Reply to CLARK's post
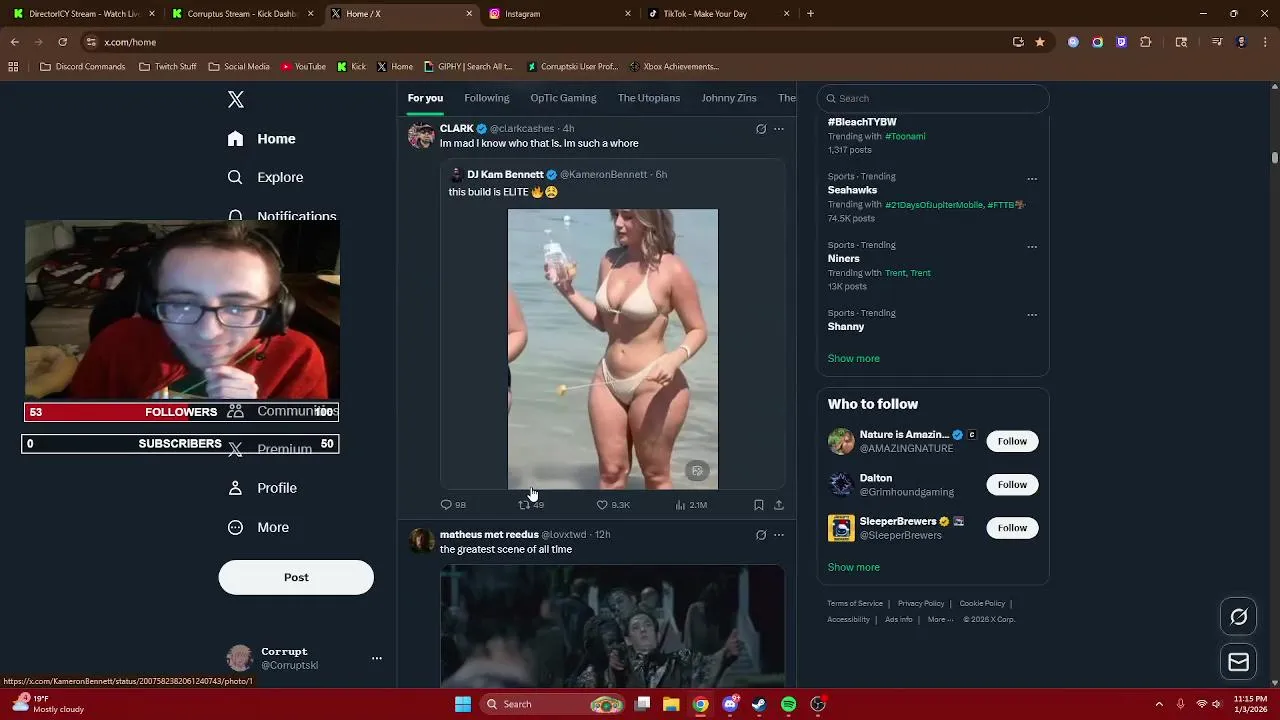 coord(453,505)
